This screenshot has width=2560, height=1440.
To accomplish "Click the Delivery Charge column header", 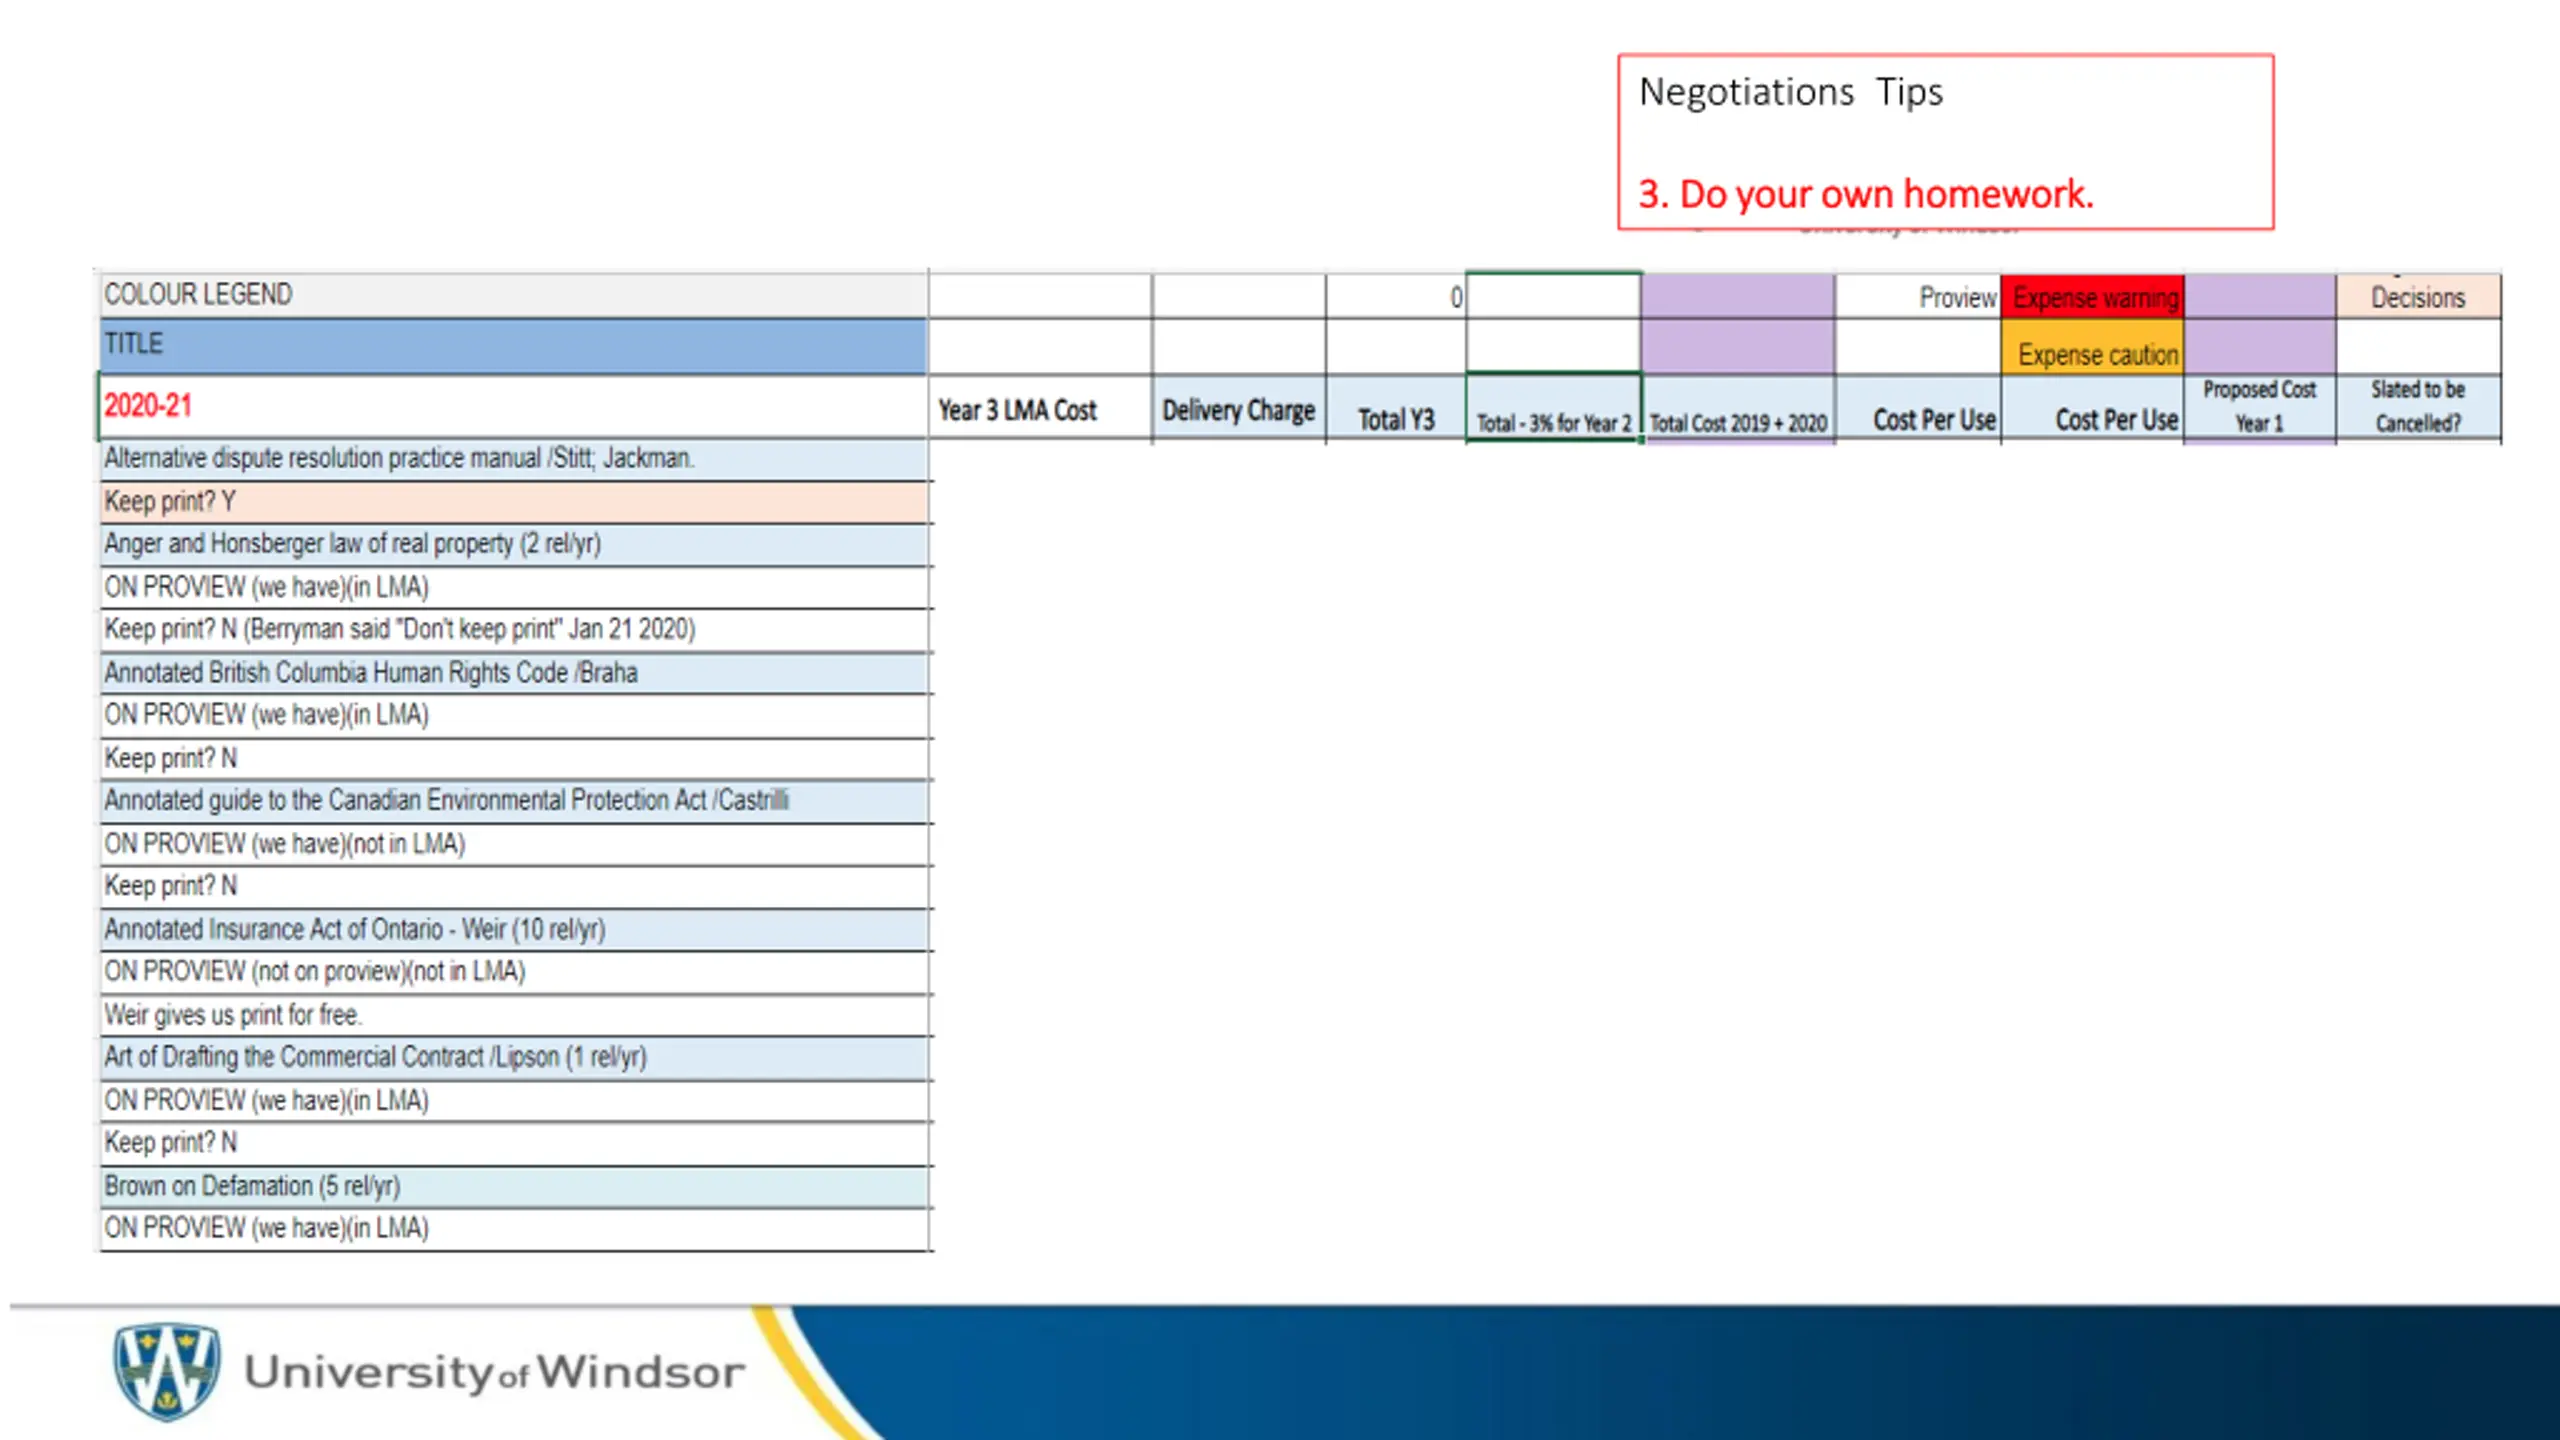I will click(x=1238, y=408).
